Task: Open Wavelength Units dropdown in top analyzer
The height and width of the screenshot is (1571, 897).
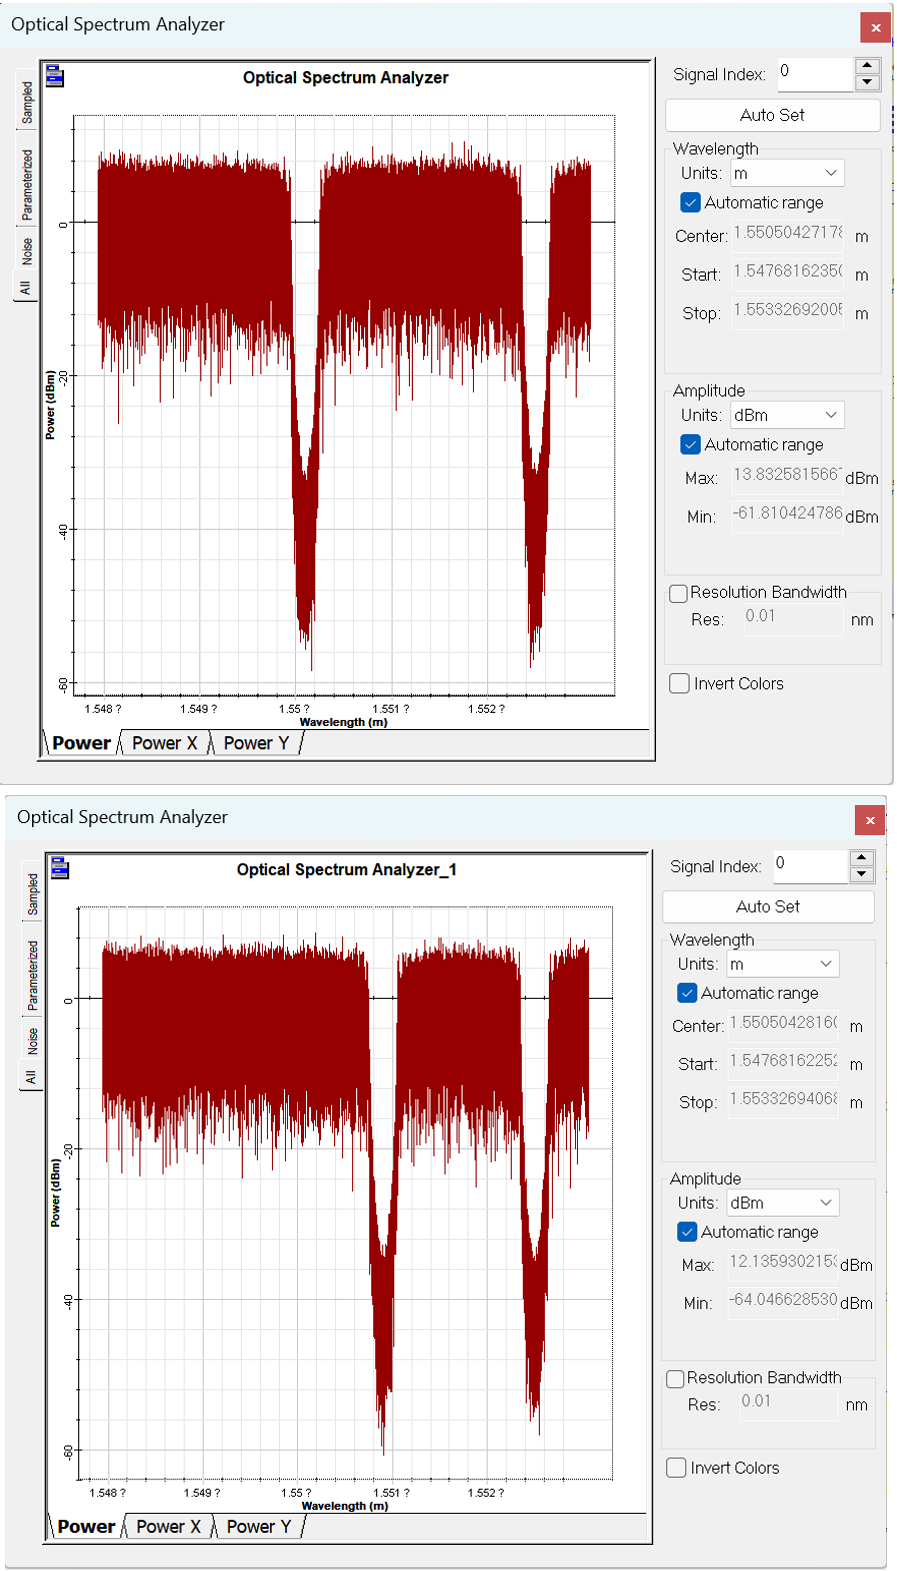Action: [x=787, y=173]
